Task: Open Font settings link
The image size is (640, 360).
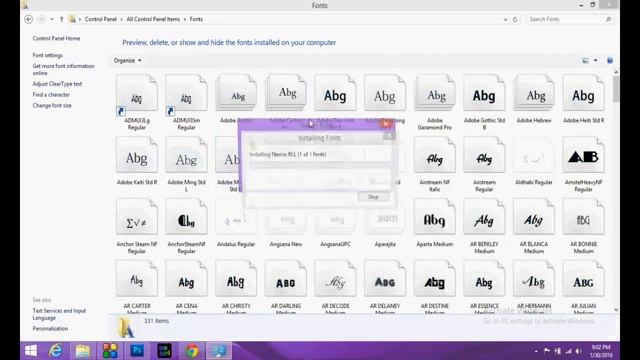Action: pos(48,55)
